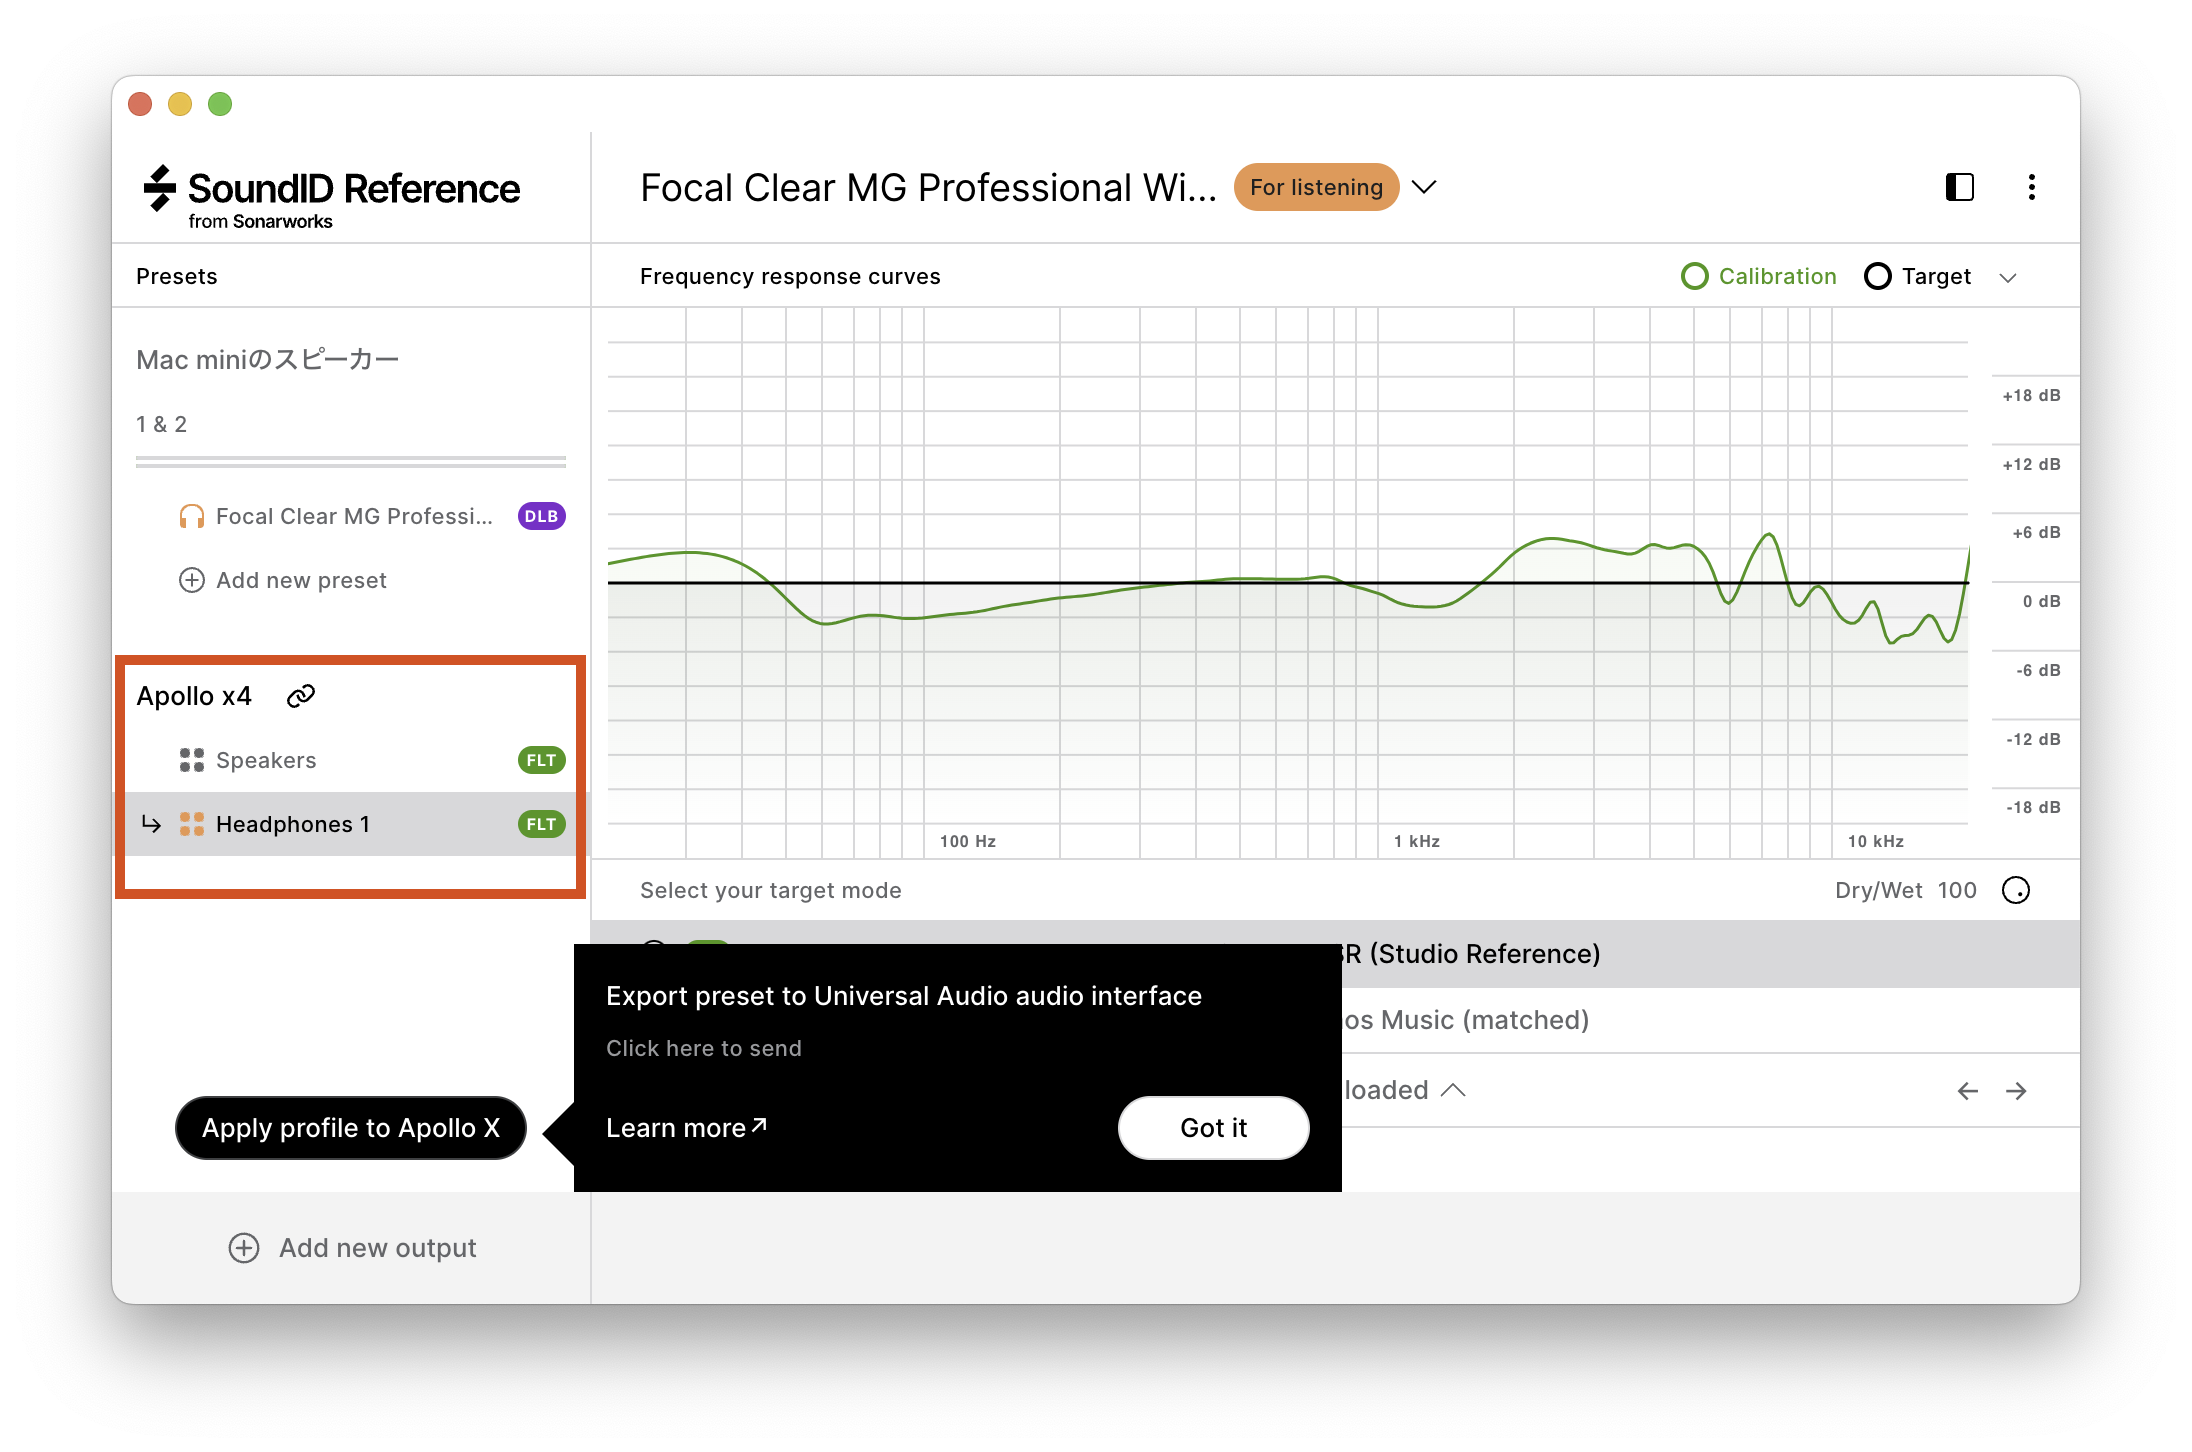Open the For listening mode dropdown chevron
Viewport: 2192px width, 1452px height.
click(x=1424, y=187)
